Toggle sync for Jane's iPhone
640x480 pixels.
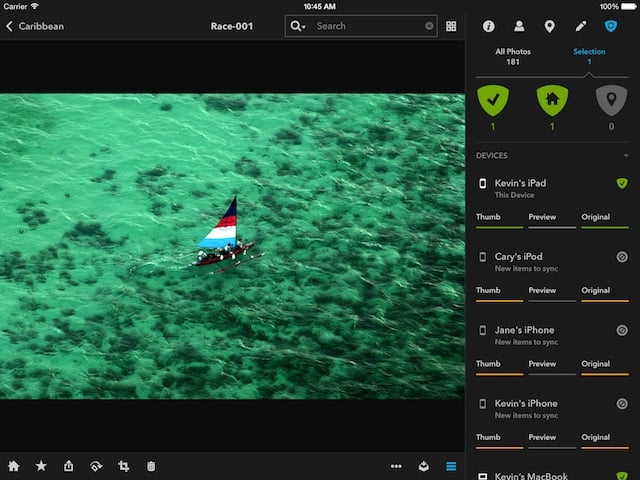622,330
